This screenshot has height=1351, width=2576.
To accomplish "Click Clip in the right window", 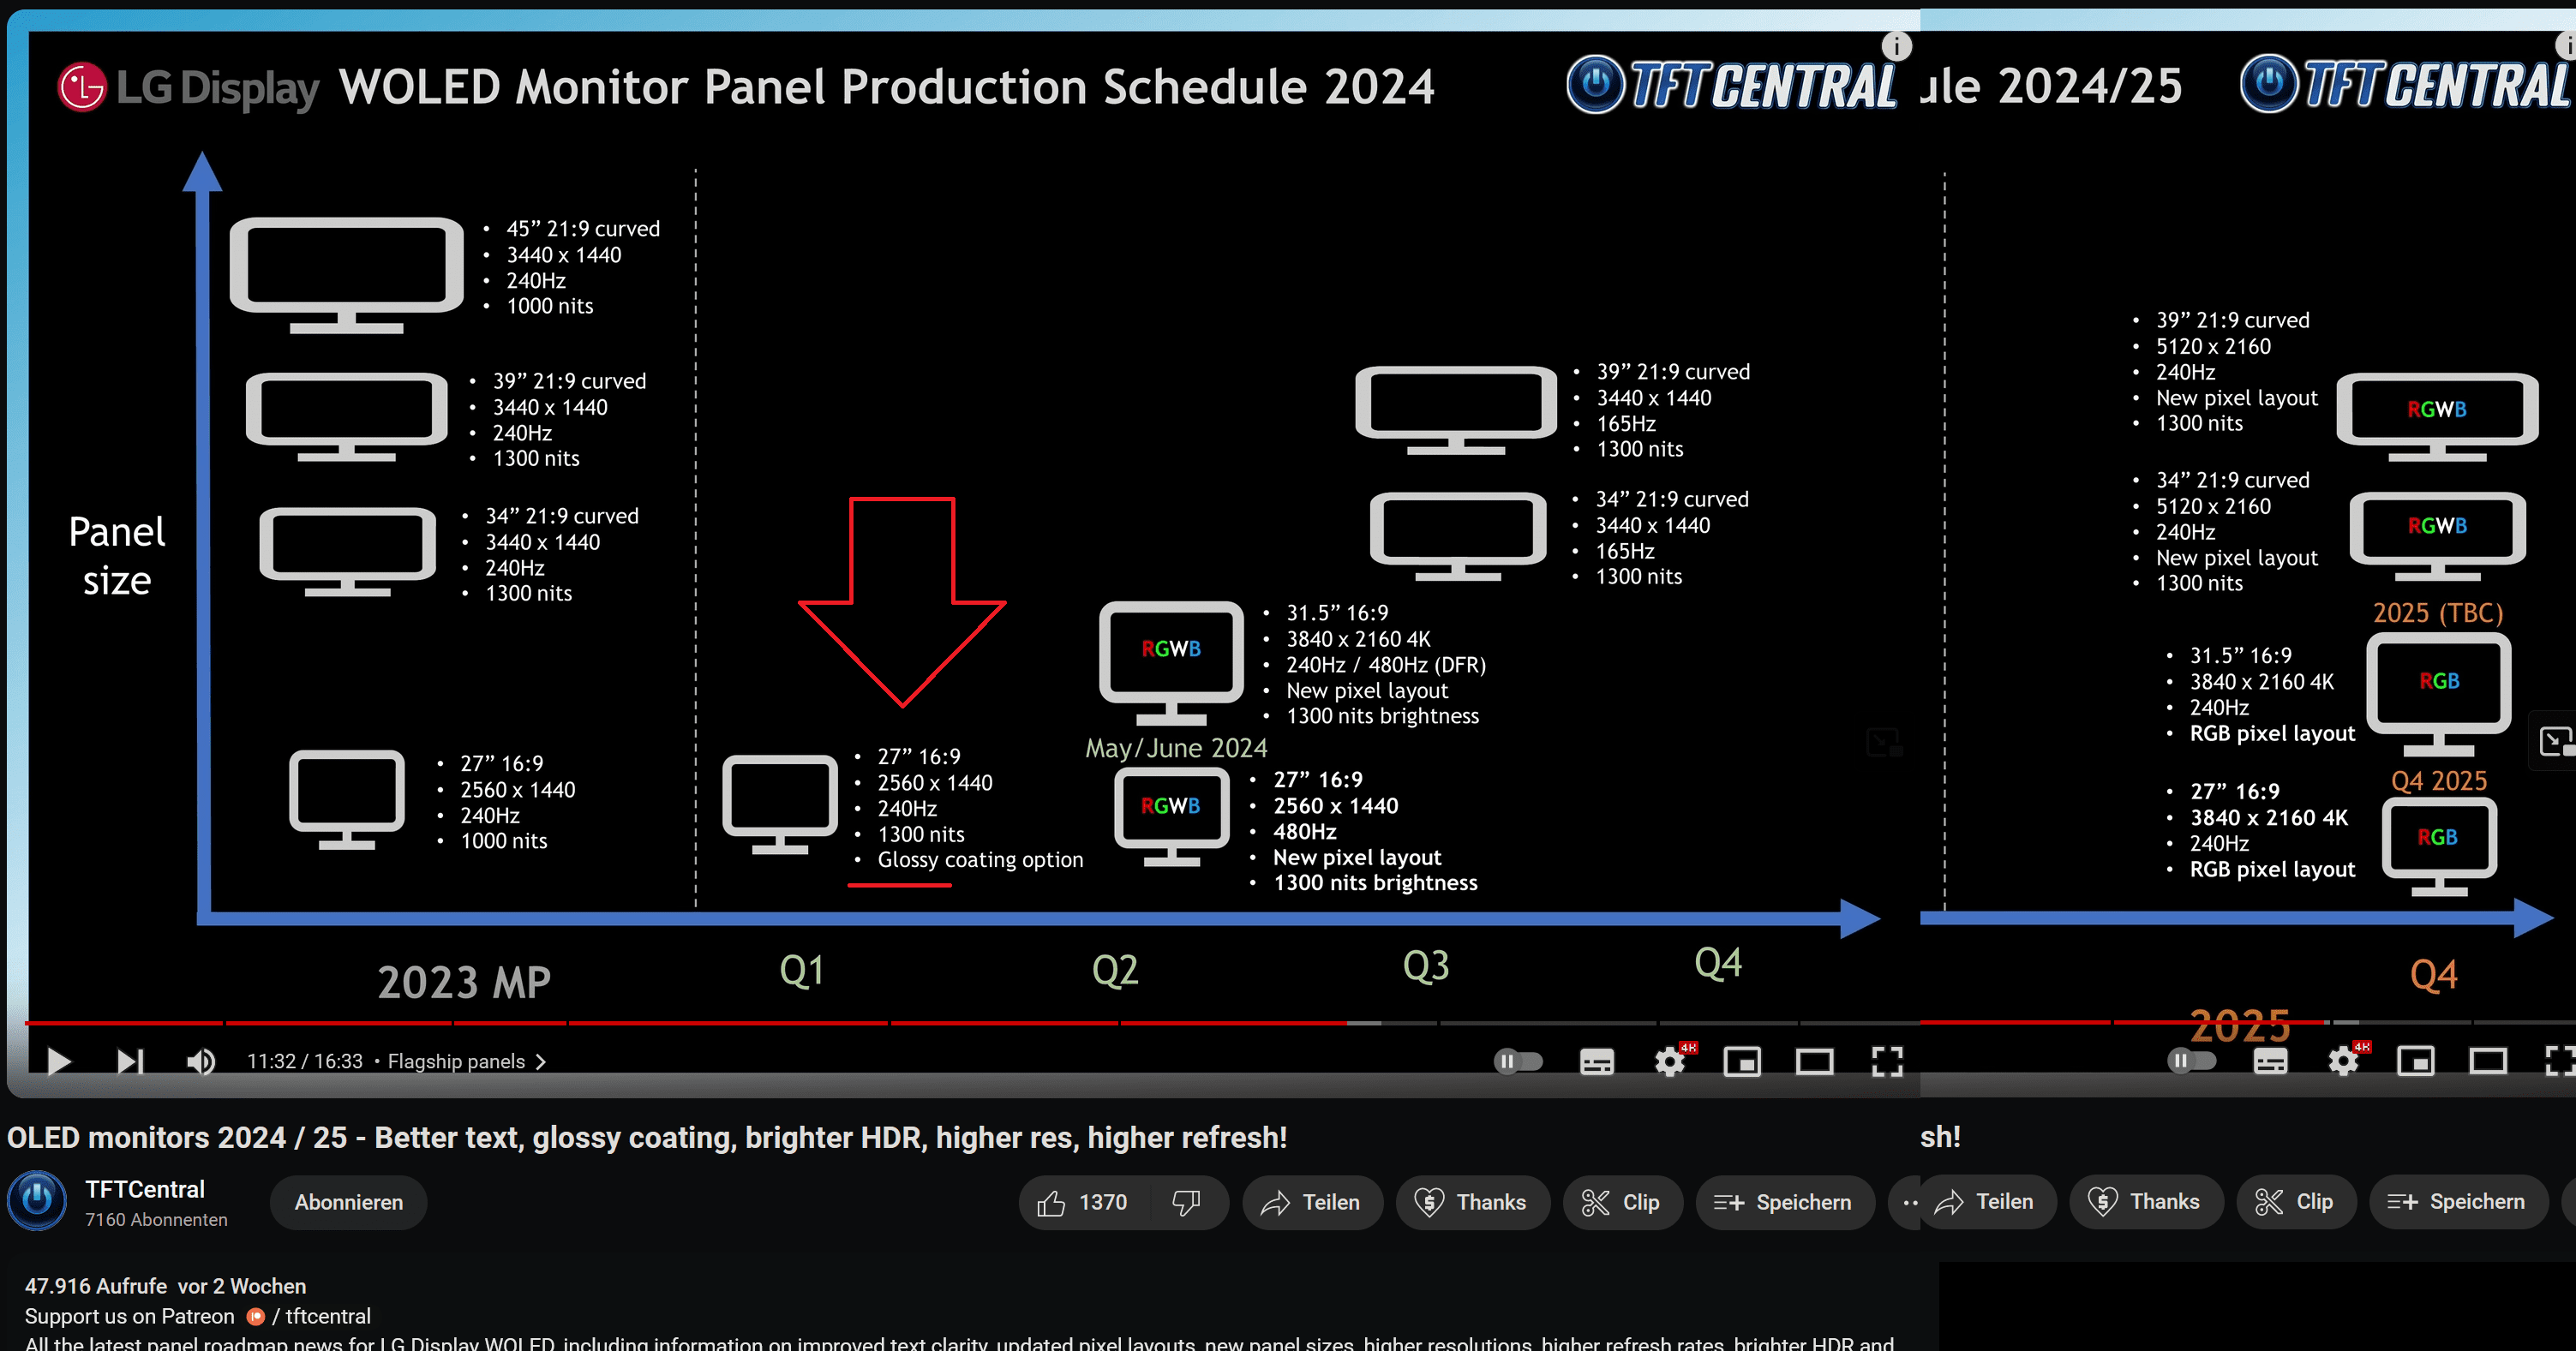I will coord(2295,1201).
